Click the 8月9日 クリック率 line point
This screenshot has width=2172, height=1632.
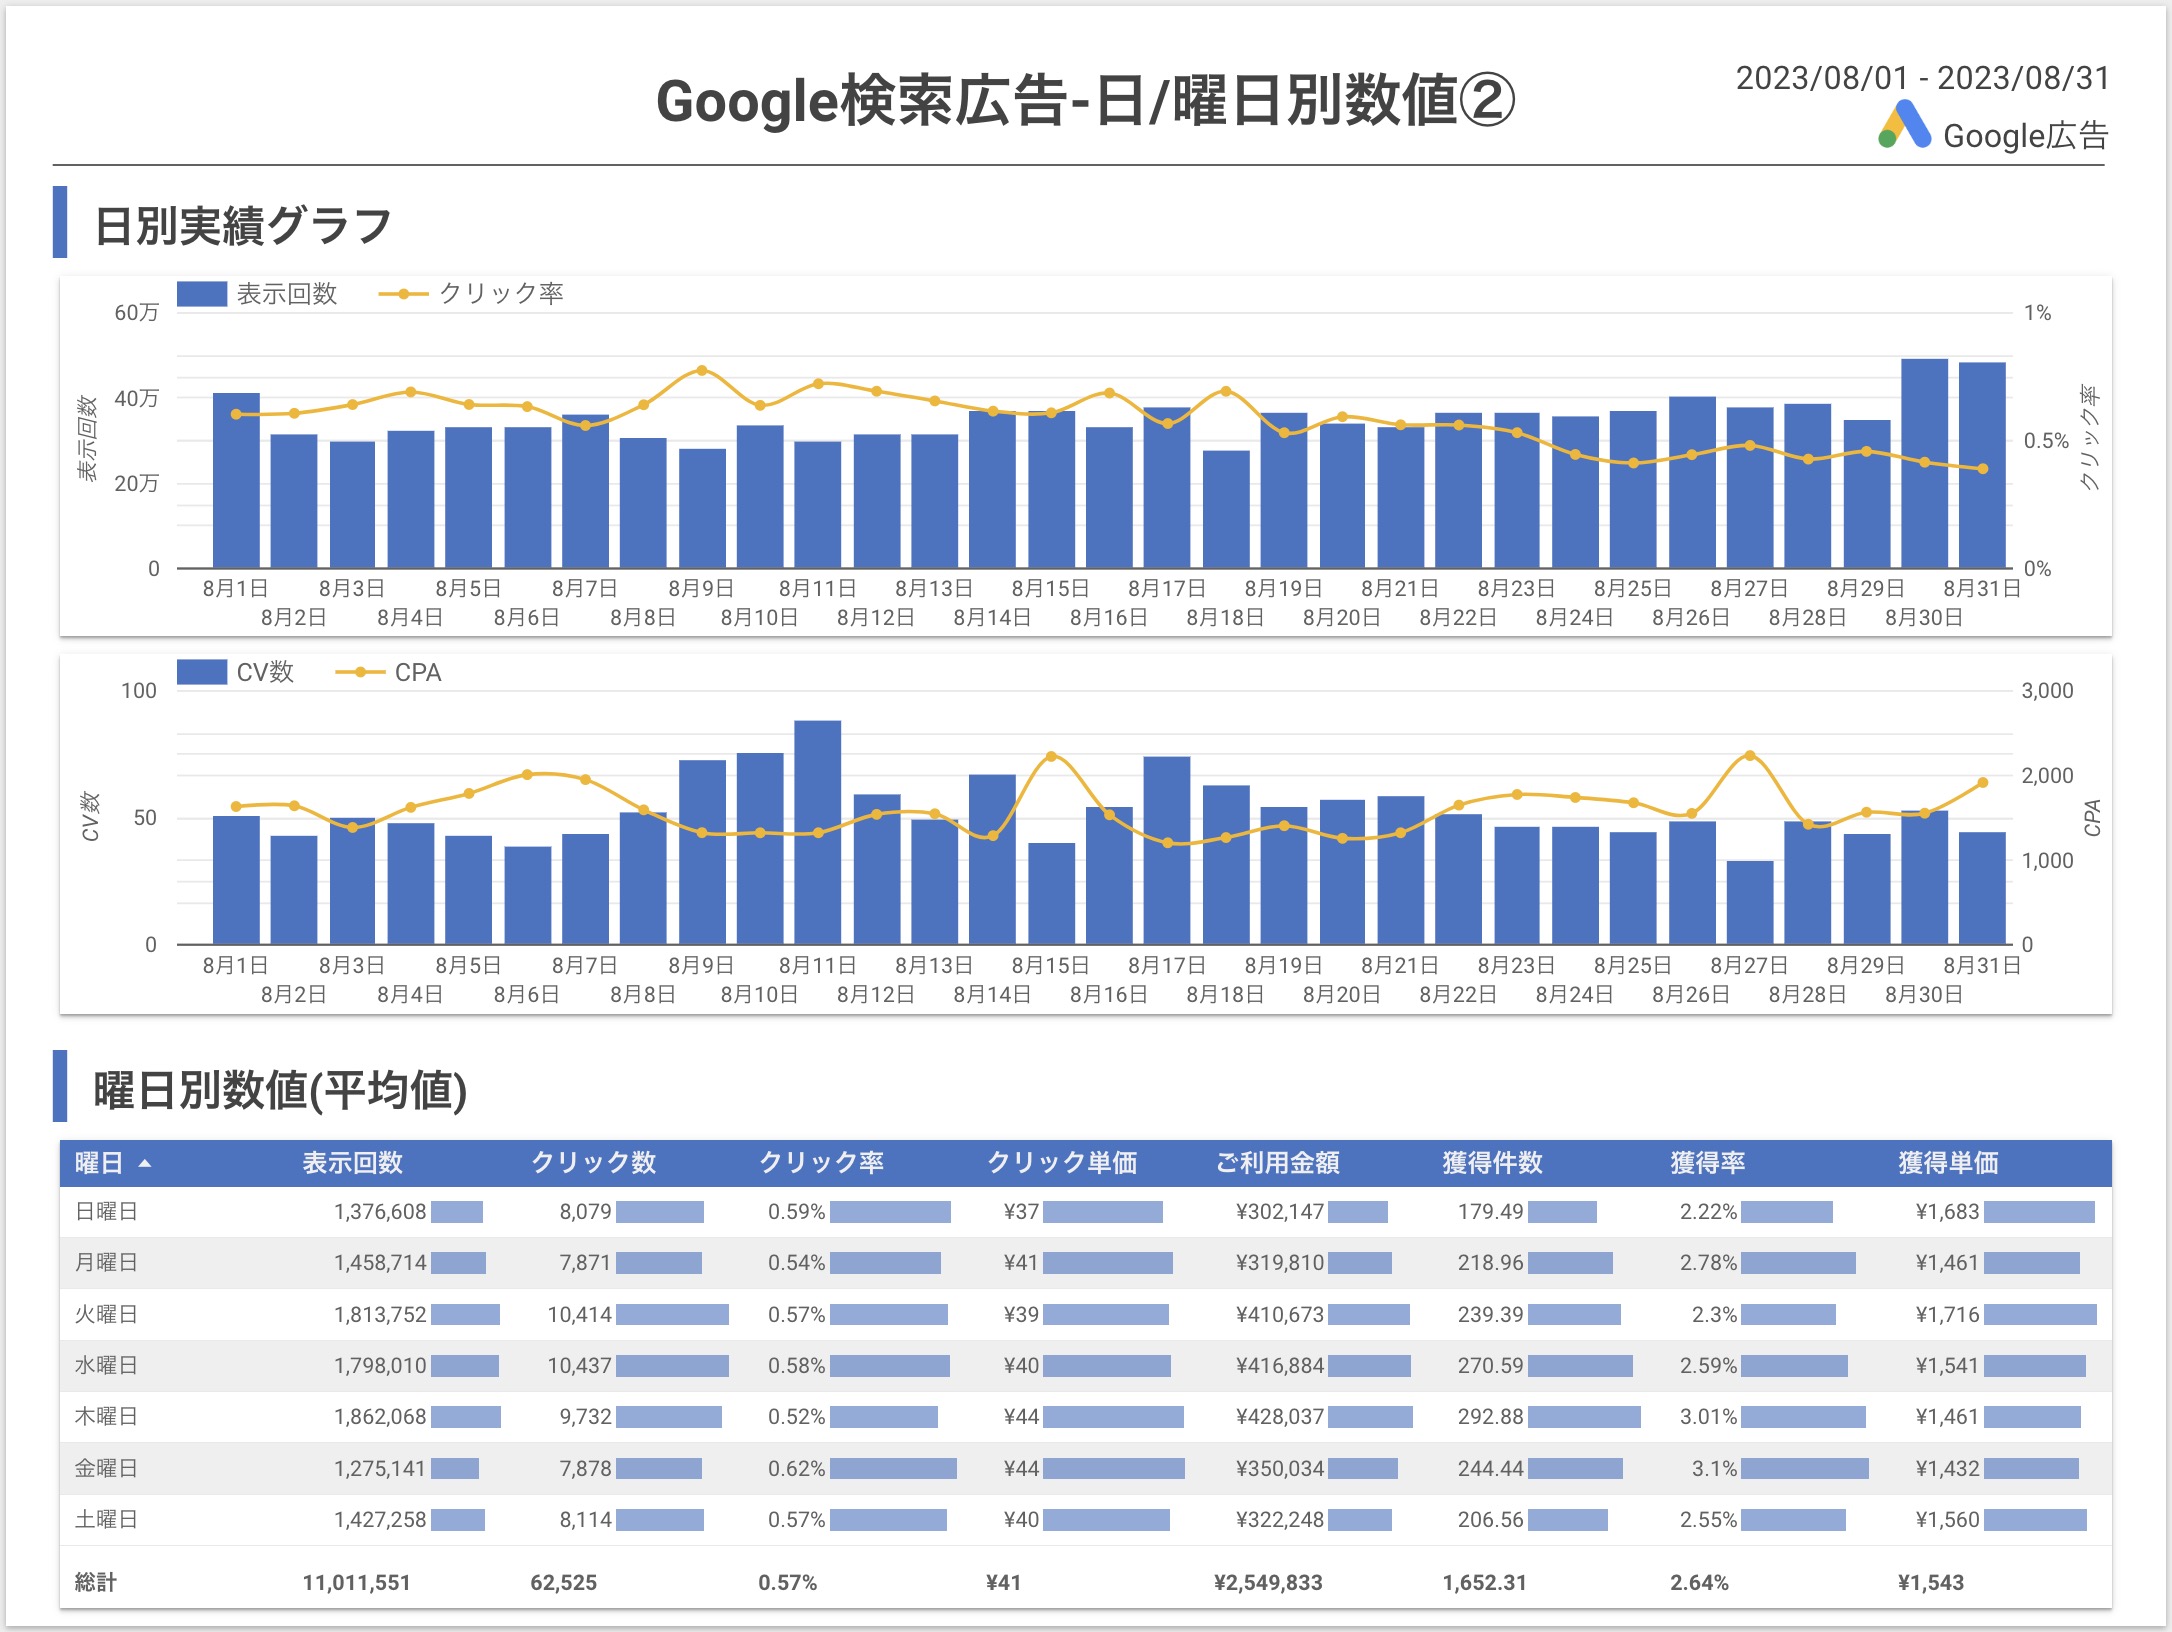[702, 370]
